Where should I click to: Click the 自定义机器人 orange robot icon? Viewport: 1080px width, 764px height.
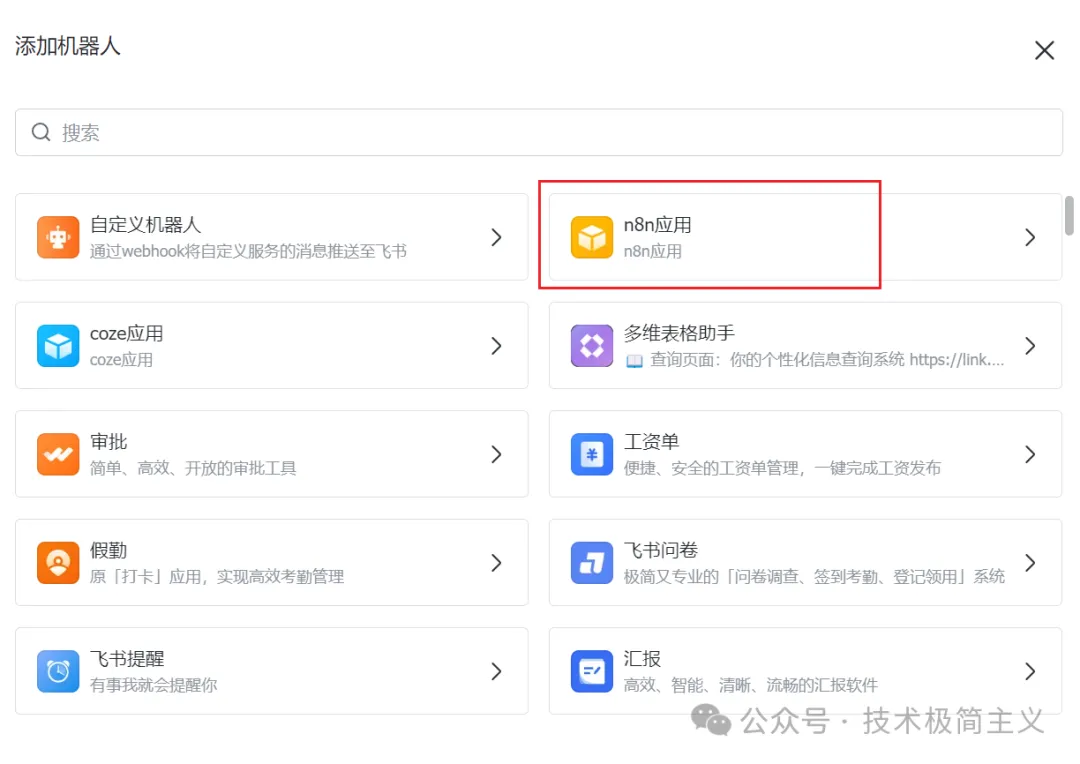coord(58,237)
